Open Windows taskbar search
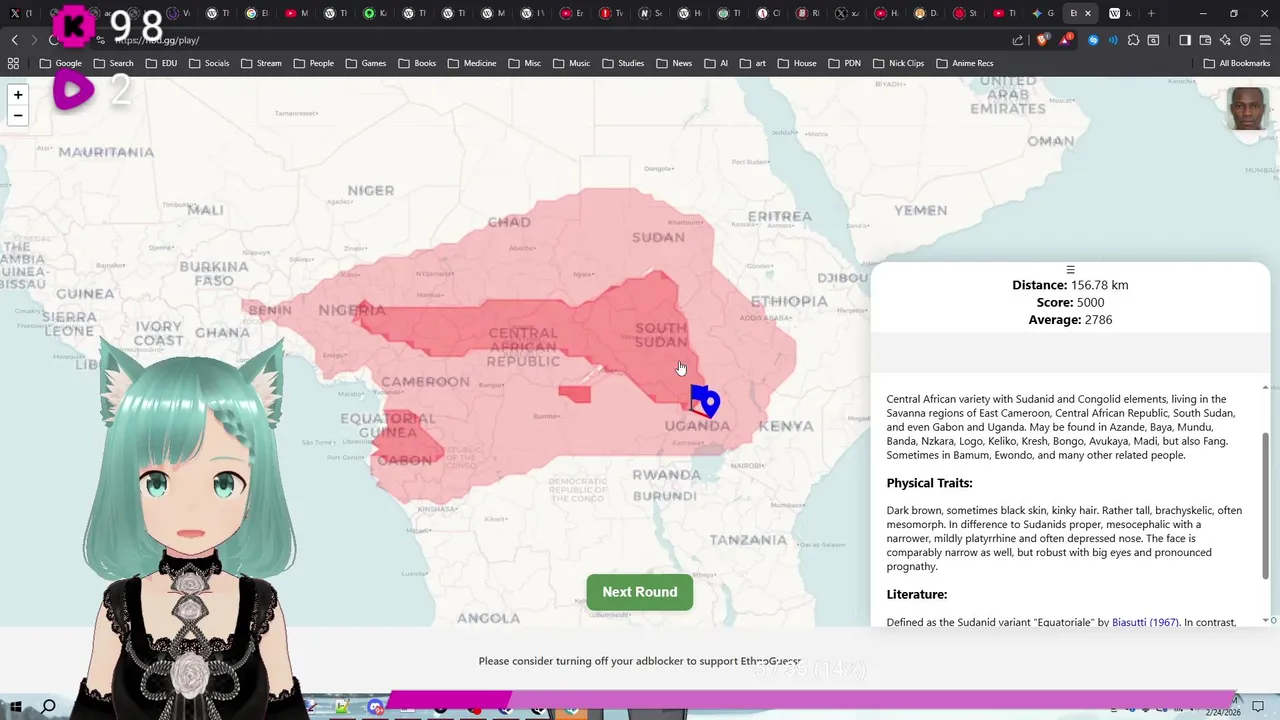This screenshot has height=720, width=1280. (x=48, y=707)
